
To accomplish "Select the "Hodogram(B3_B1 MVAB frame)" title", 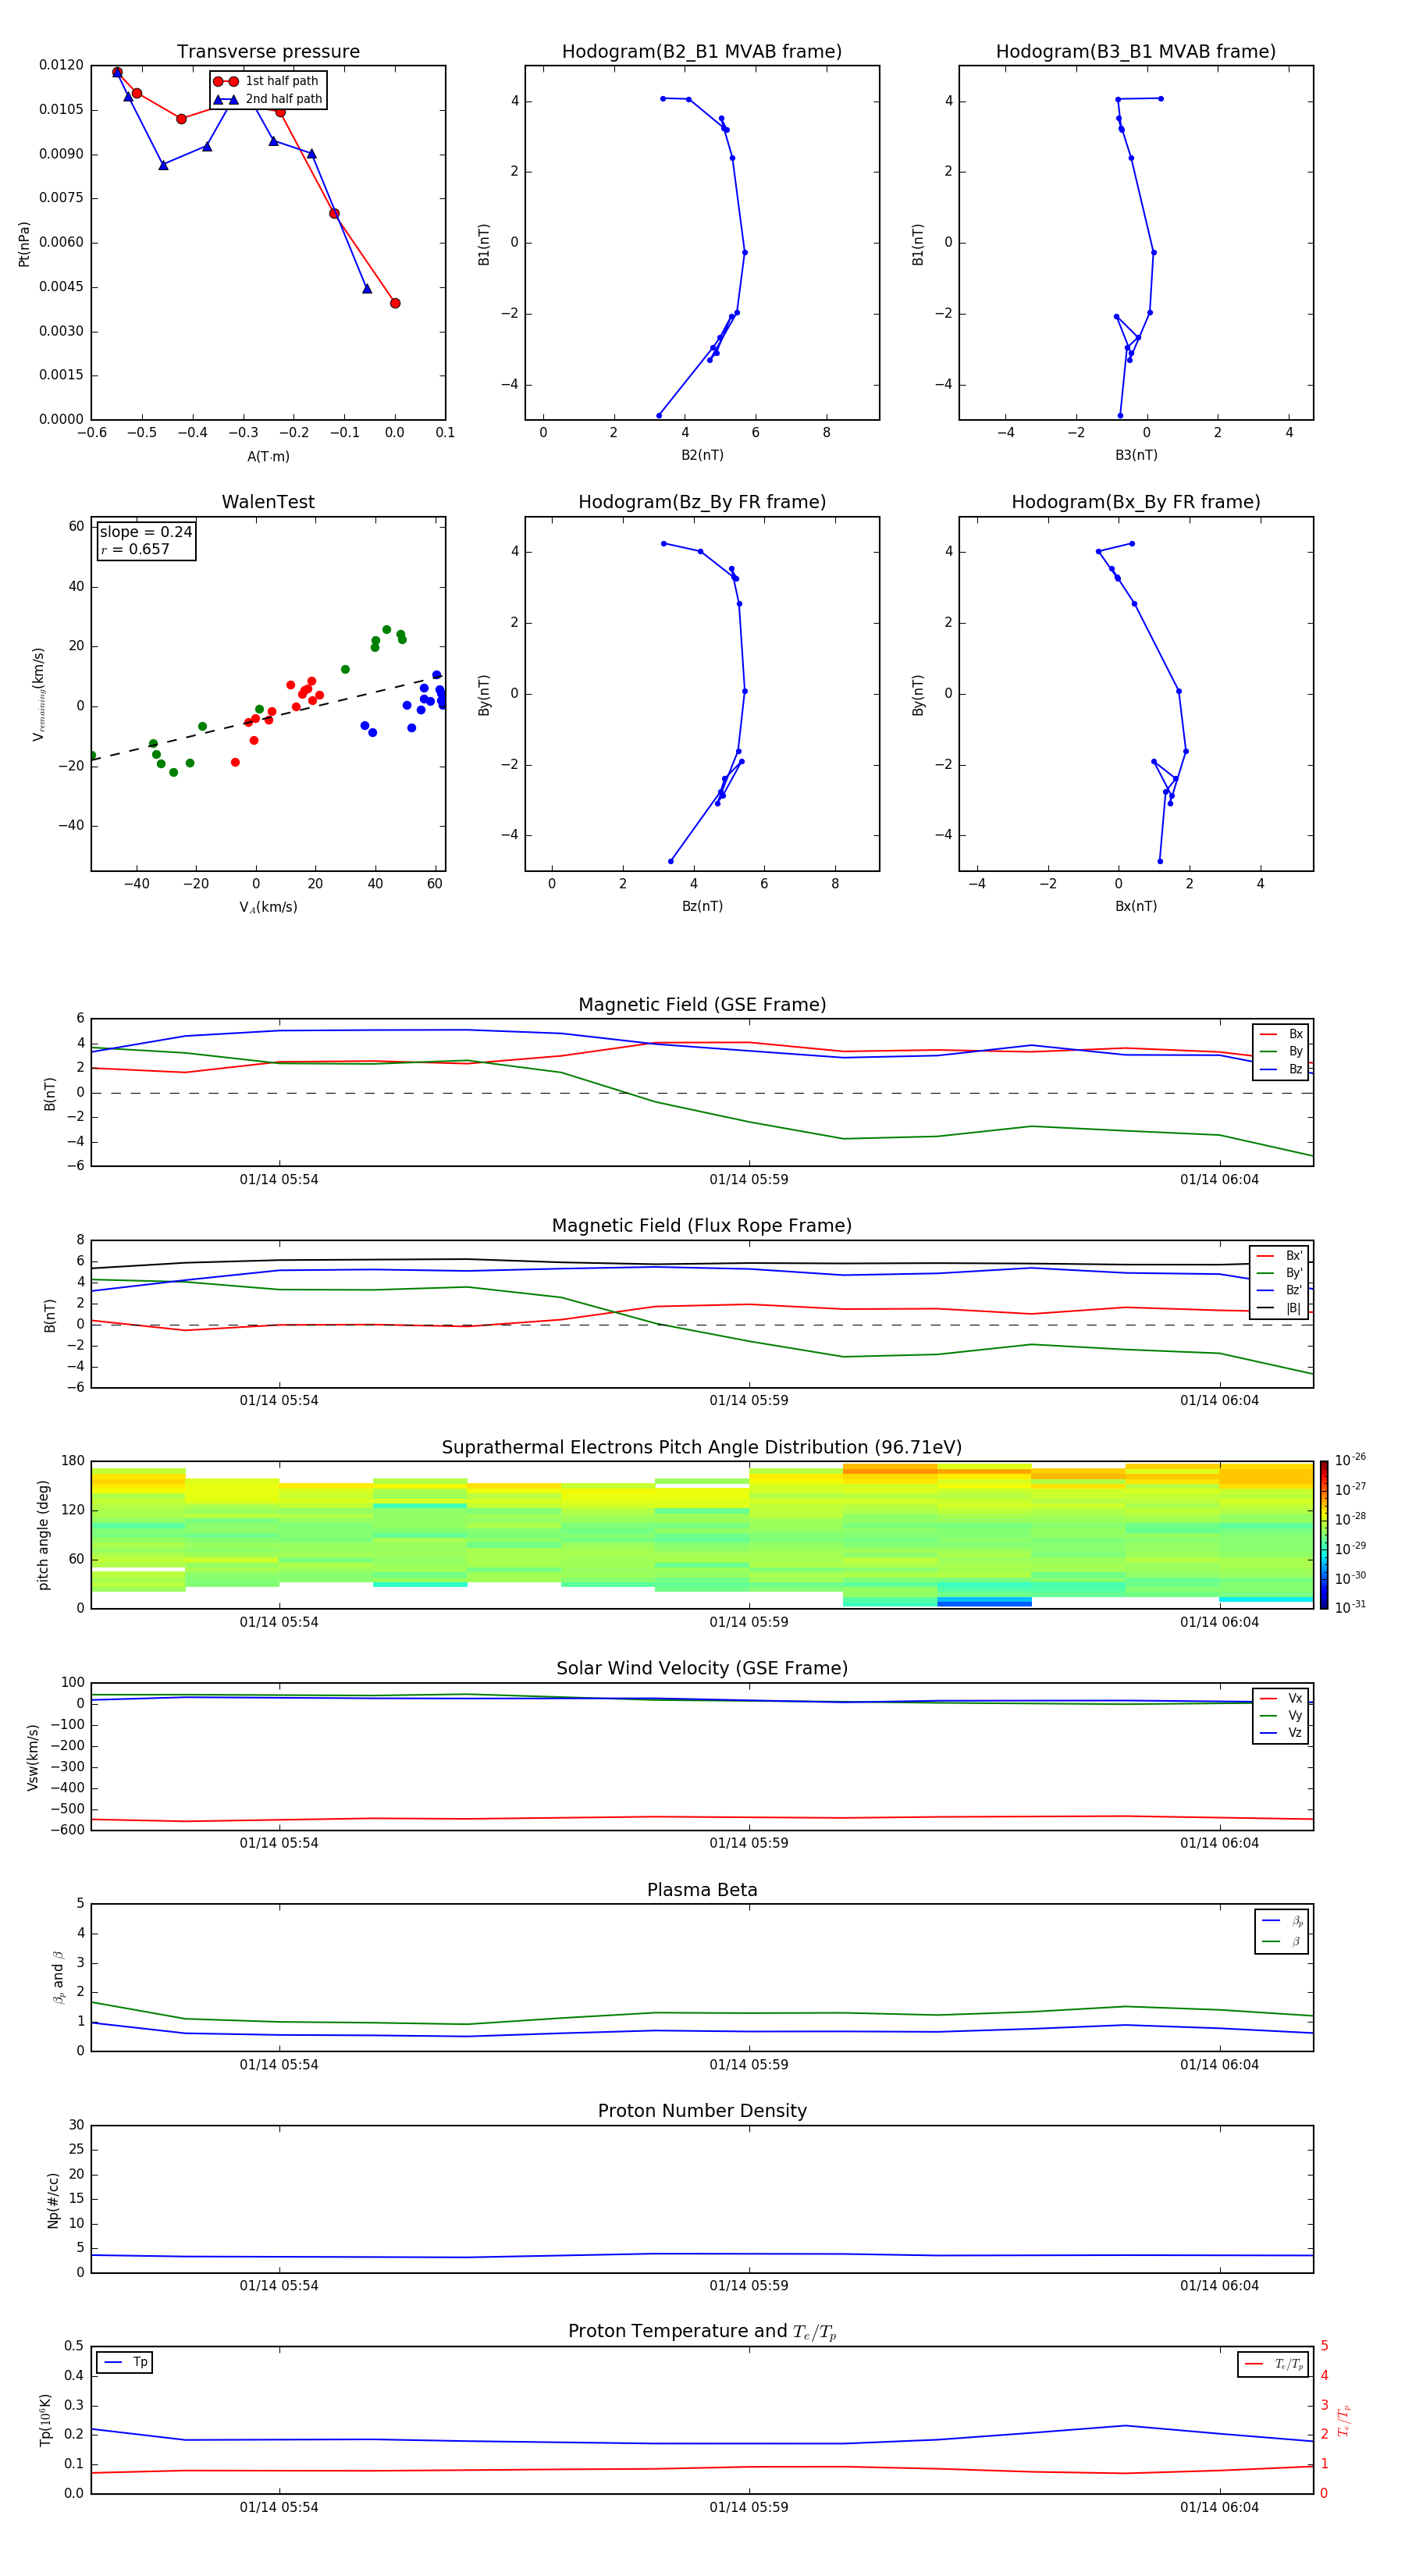I will [1136, 52].
